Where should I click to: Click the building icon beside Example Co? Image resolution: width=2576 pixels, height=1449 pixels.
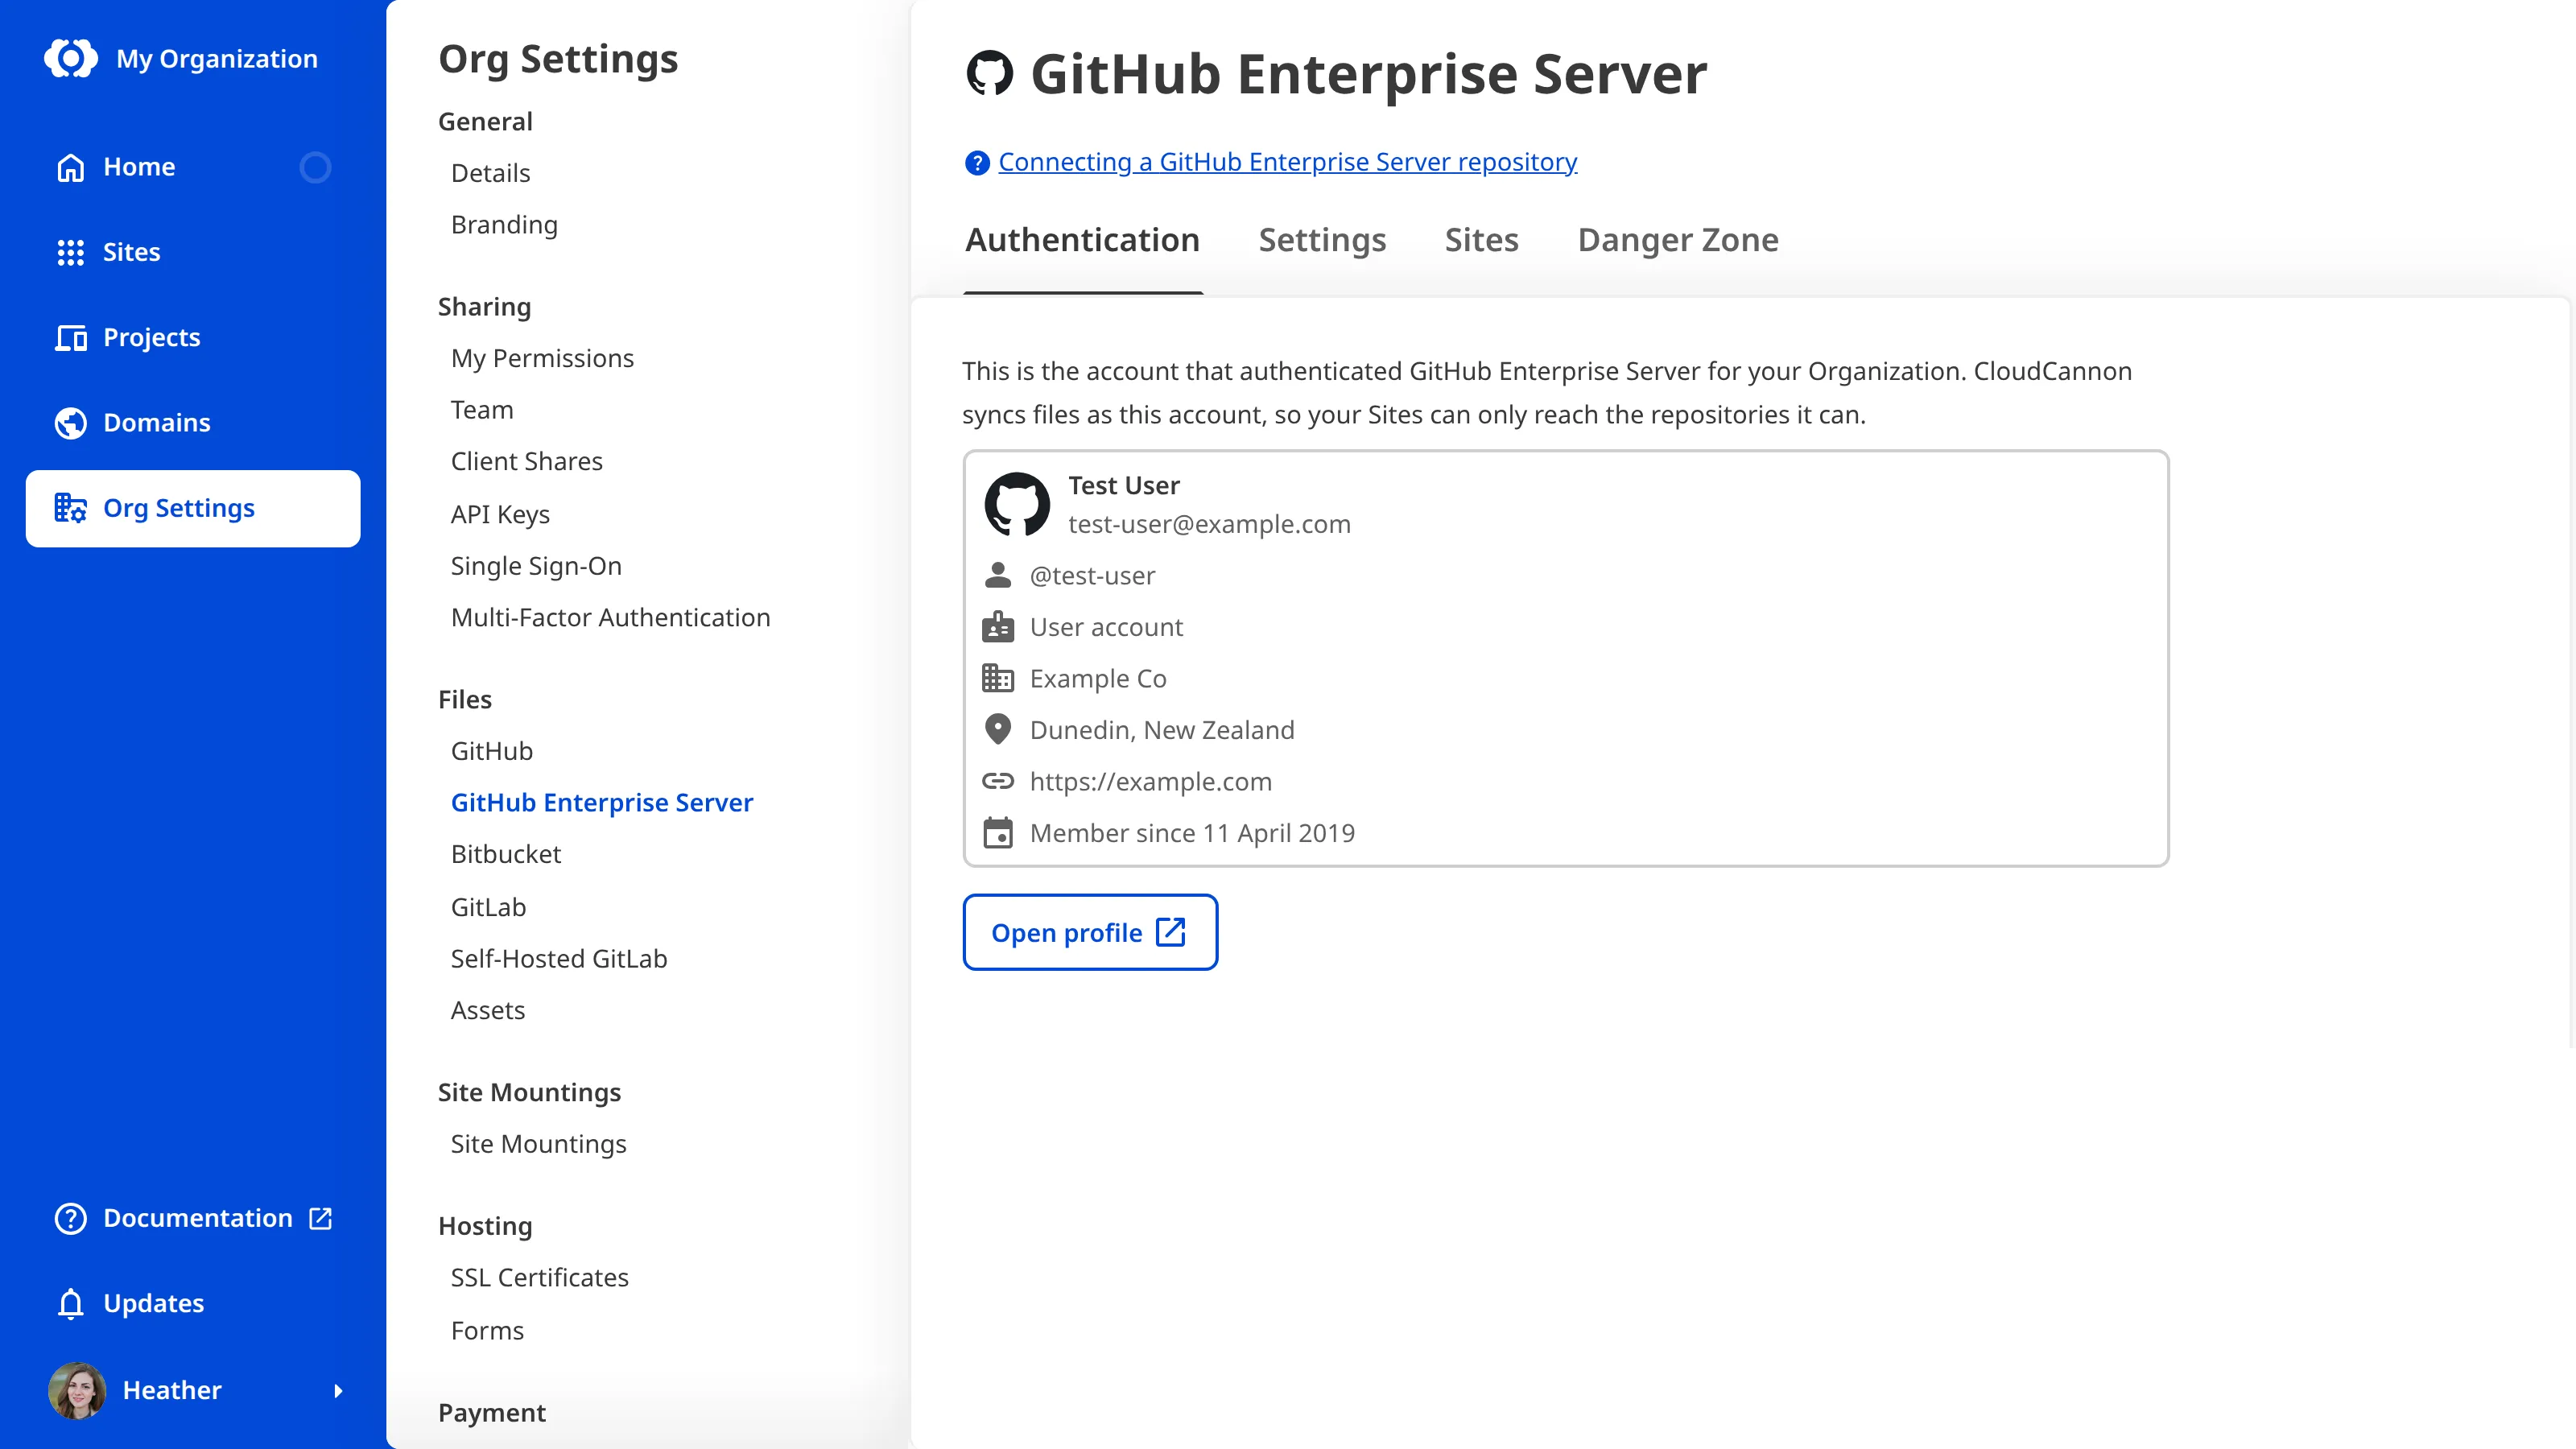(997, 678)
